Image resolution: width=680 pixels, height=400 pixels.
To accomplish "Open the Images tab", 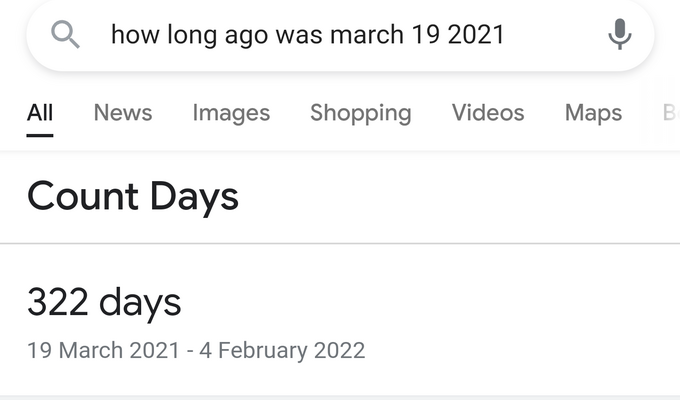I will (231, 113).
